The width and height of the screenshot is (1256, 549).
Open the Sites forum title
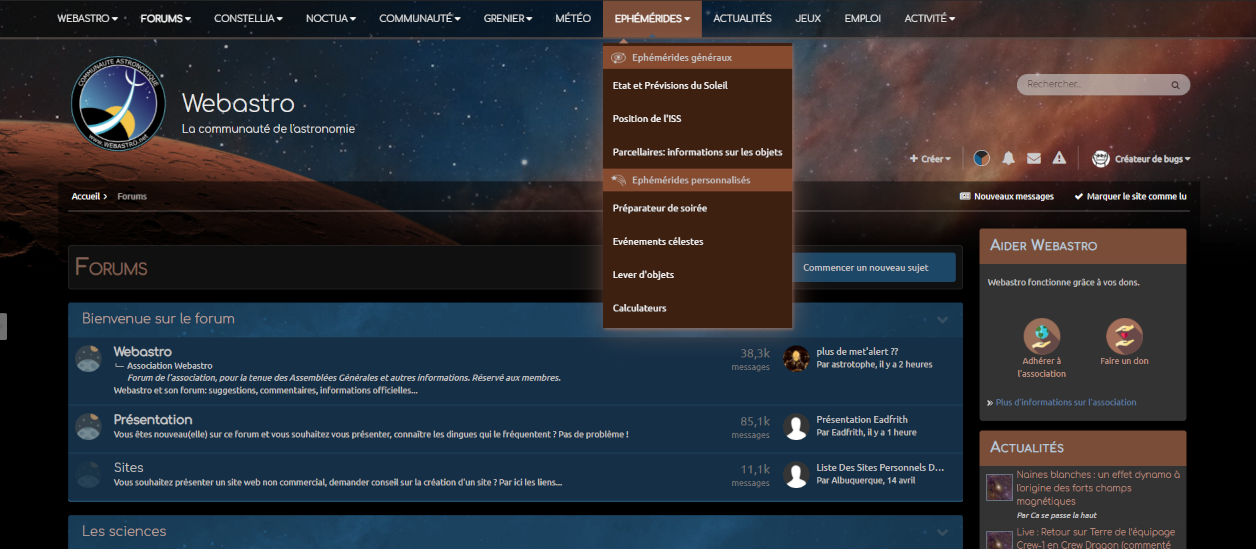[129, 468]
